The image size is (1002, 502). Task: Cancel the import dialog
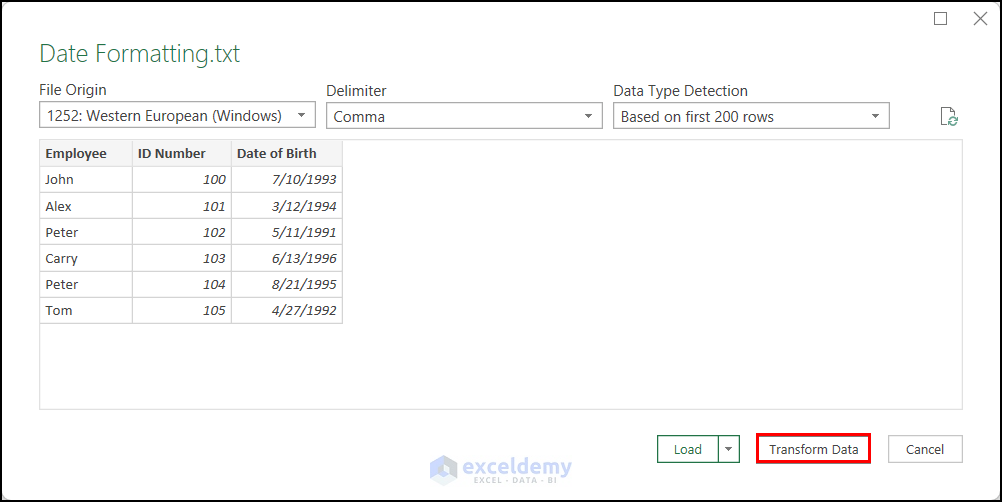coord(925,449)
